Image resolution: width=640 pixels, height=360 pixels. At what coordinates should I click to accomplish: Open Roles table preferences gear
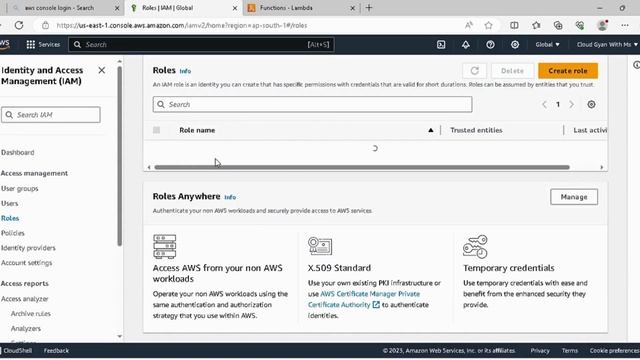[591, 104]
